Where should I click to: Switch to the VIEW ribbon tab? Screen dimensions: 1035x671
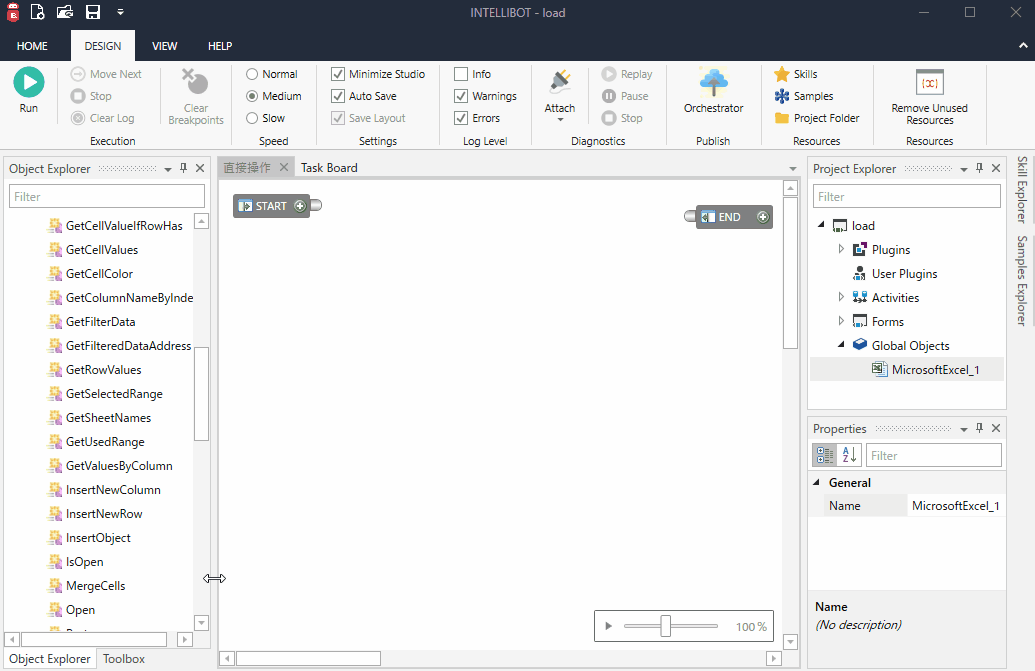pyautogui.click(x=164, y=45)
